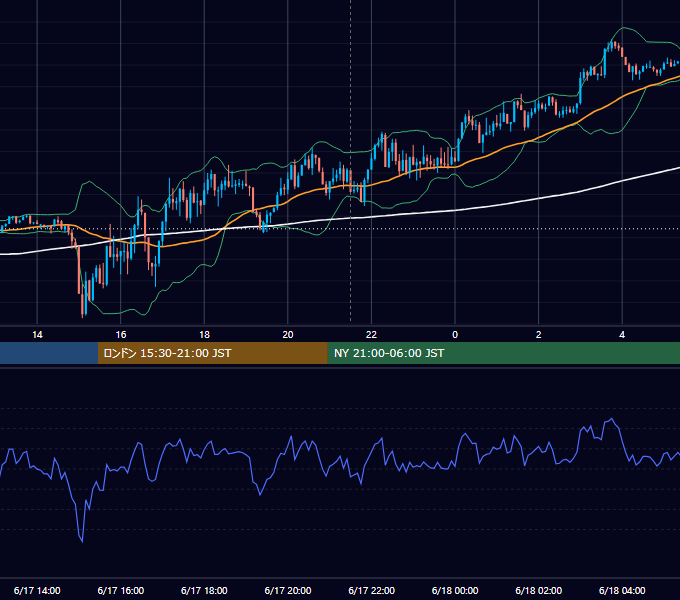
Task: Click the 22 hour axis label
Action: [x=371, y=335]
